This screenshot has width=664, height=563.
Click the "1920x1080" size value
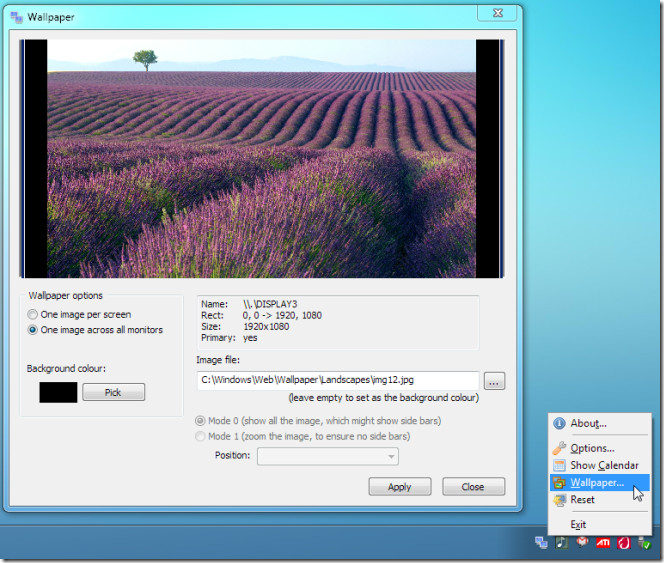point(266,327)
